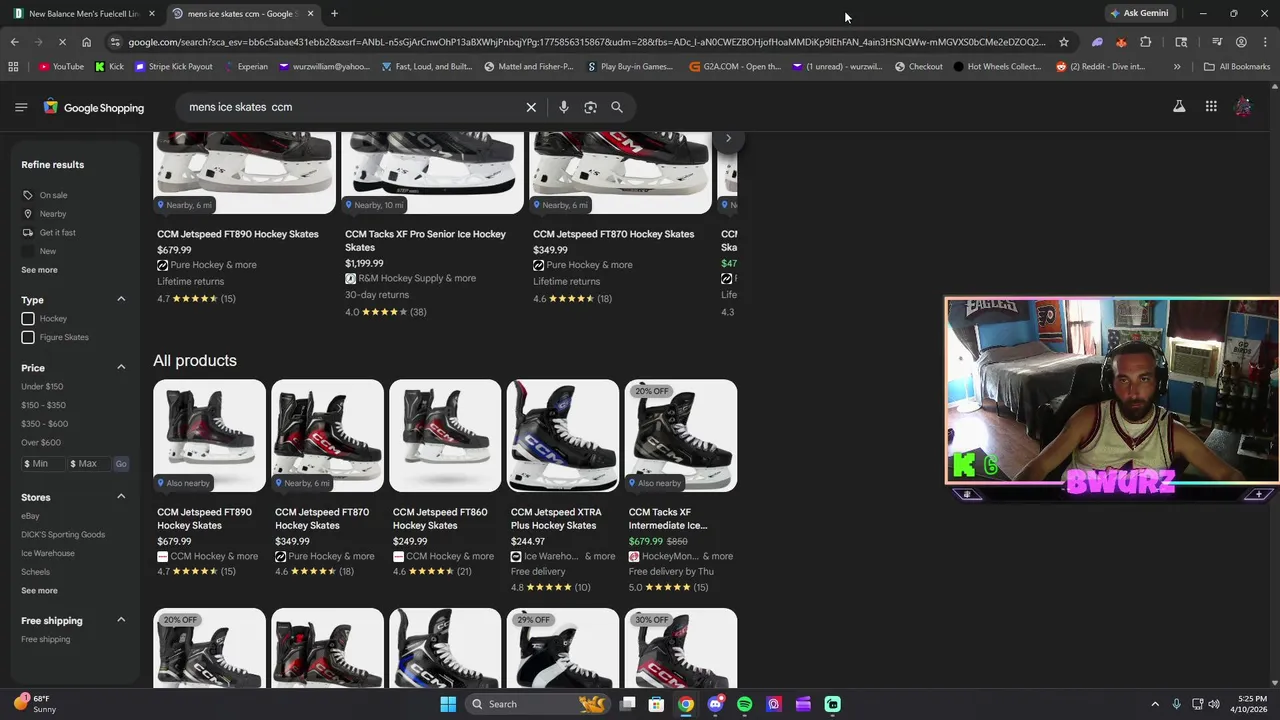Open Spotify from the taskbar
The height and width of the screenshot is (720, 1280).
pyautogui.click(x=744, y=704)
